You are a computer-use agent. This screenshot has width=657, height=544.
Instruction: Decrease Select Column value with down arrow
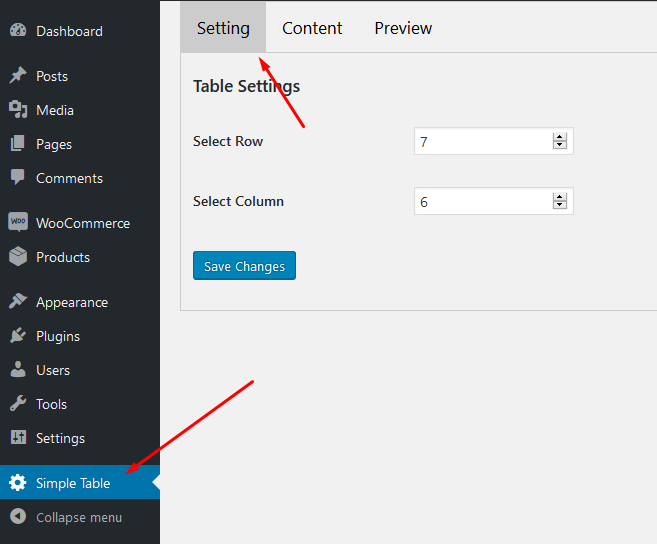(560, 205)
